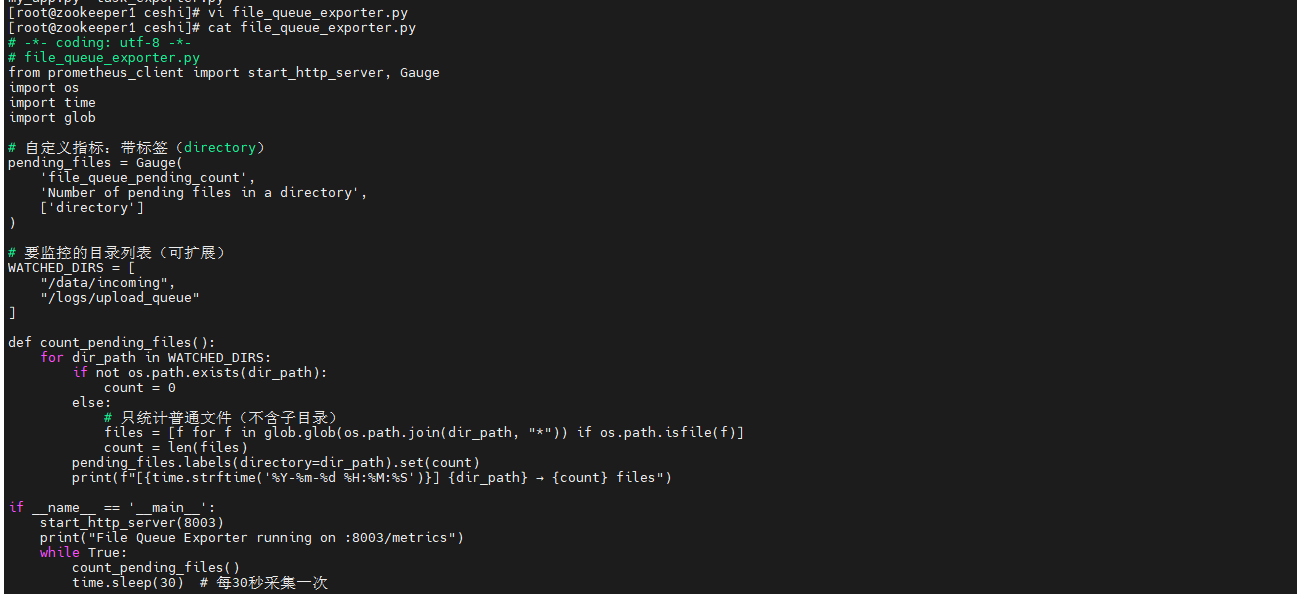Click the "/logs/upload_queue" path string
This screenshot has width=1297, height=594.
pyautogui.click(x=120, y=297)
